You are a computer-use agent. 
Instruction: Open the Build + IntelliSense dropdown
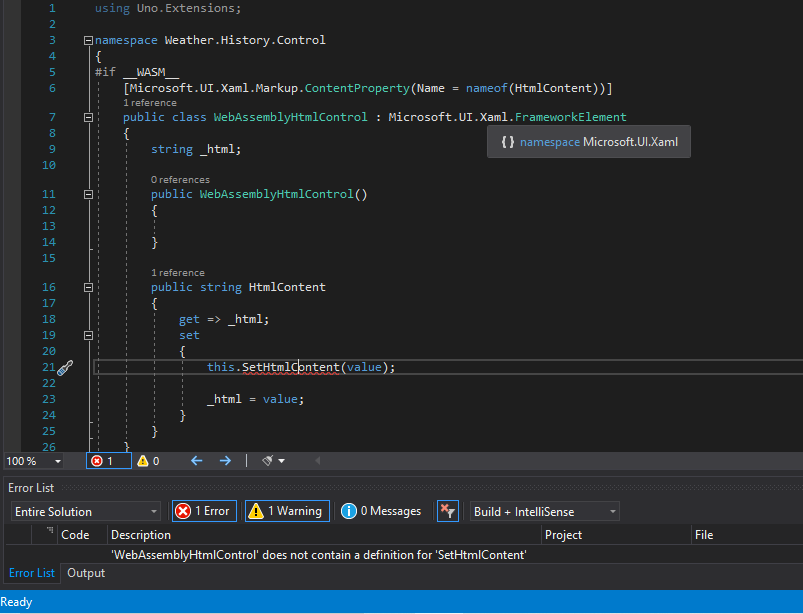(543, 511)
